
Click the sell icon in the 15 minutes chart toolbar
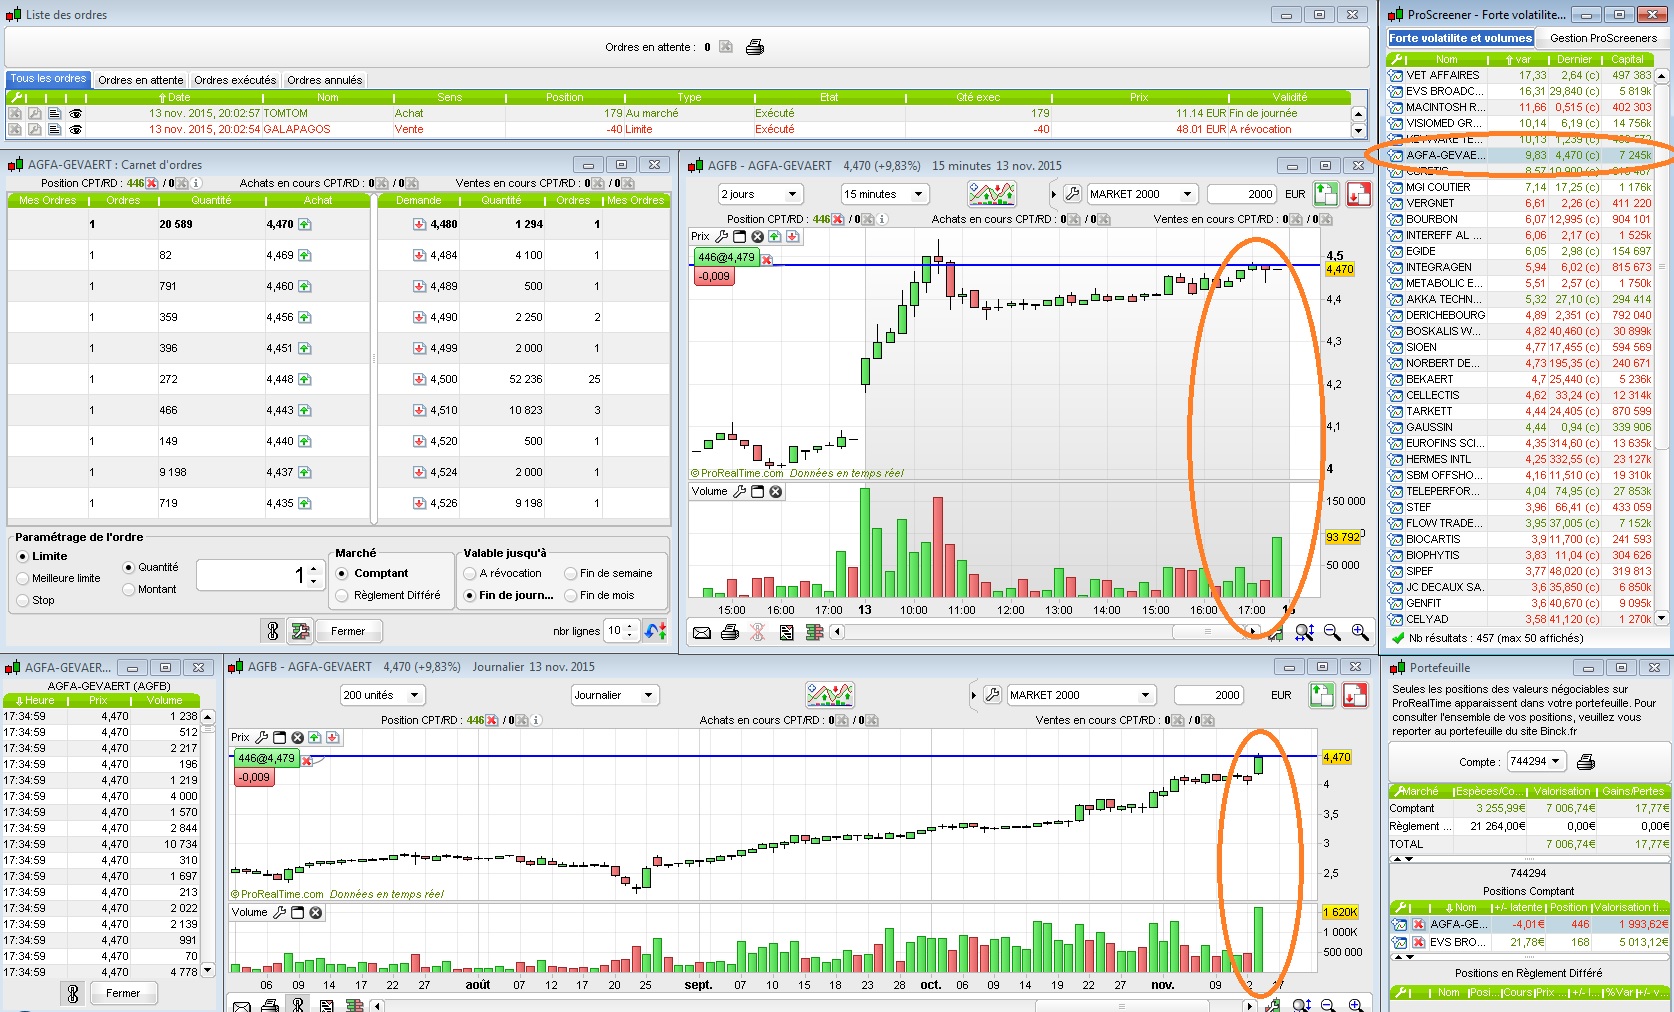[1358, 194]
